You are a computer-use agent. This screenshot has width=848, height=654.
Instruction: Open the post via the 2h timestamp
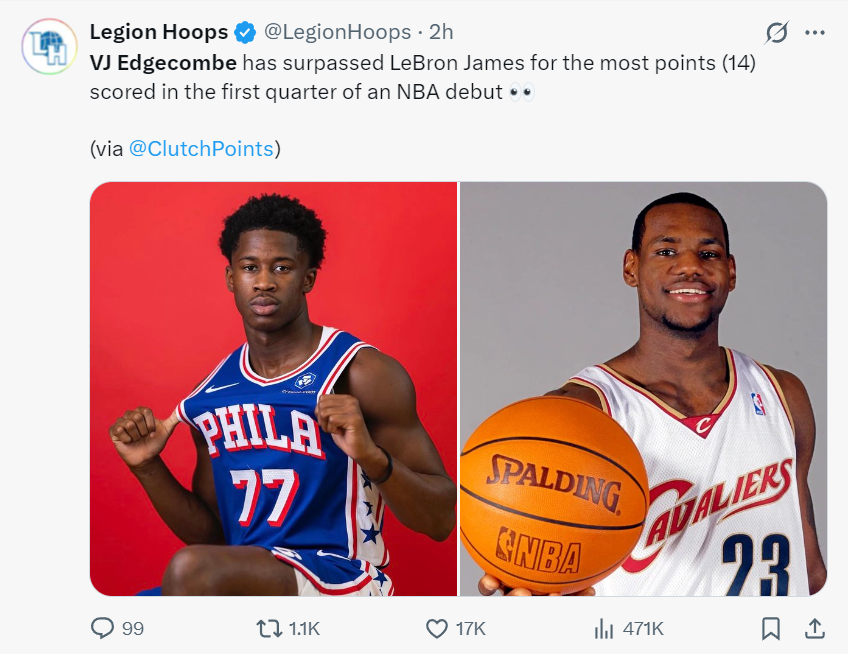pos(441,33)
